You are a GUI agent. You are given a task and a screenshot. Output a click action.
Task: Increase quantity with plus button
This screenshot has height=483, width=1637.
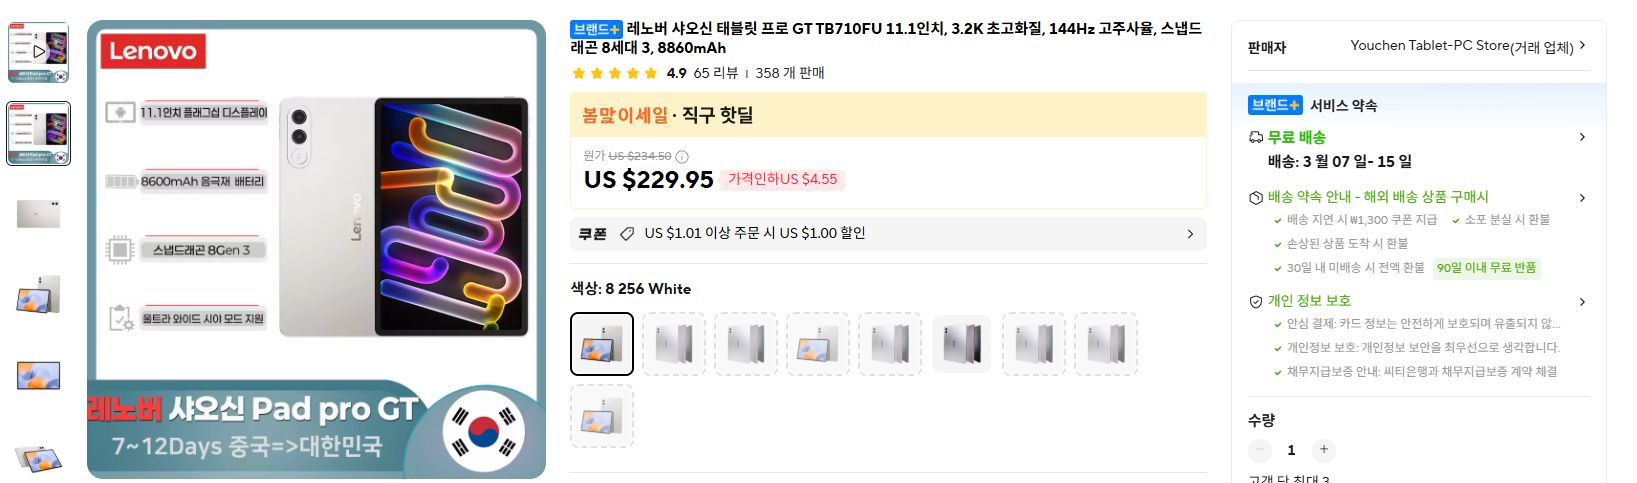(x=1323, y=450)
